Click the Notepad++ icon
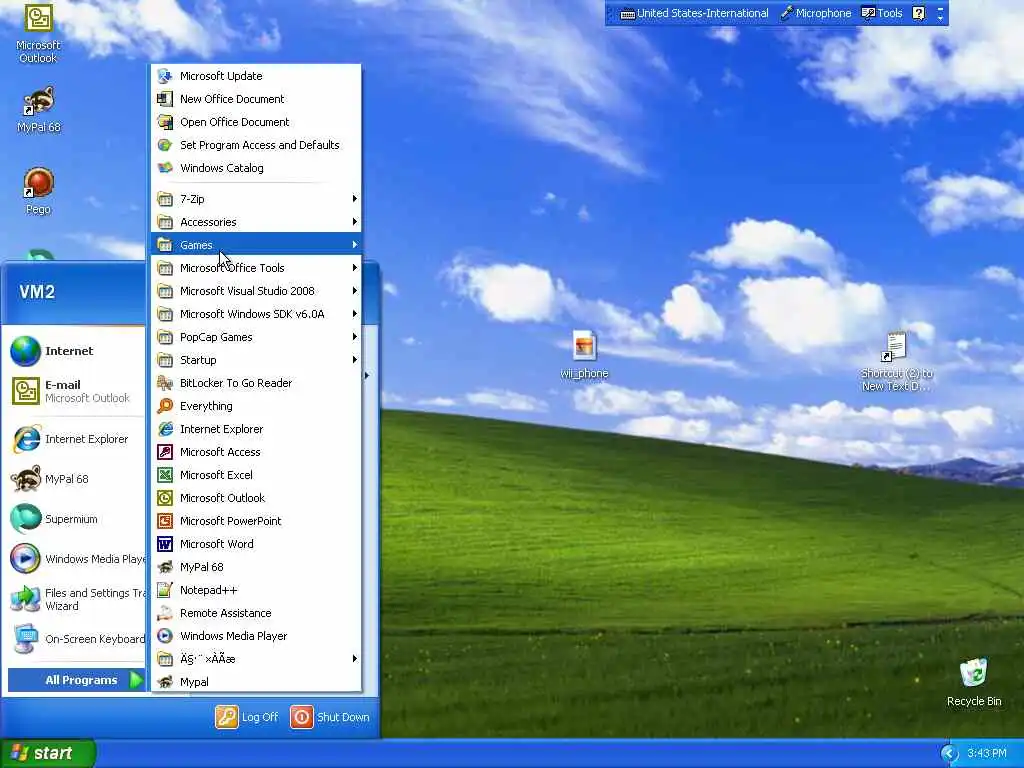 [165, 590]
